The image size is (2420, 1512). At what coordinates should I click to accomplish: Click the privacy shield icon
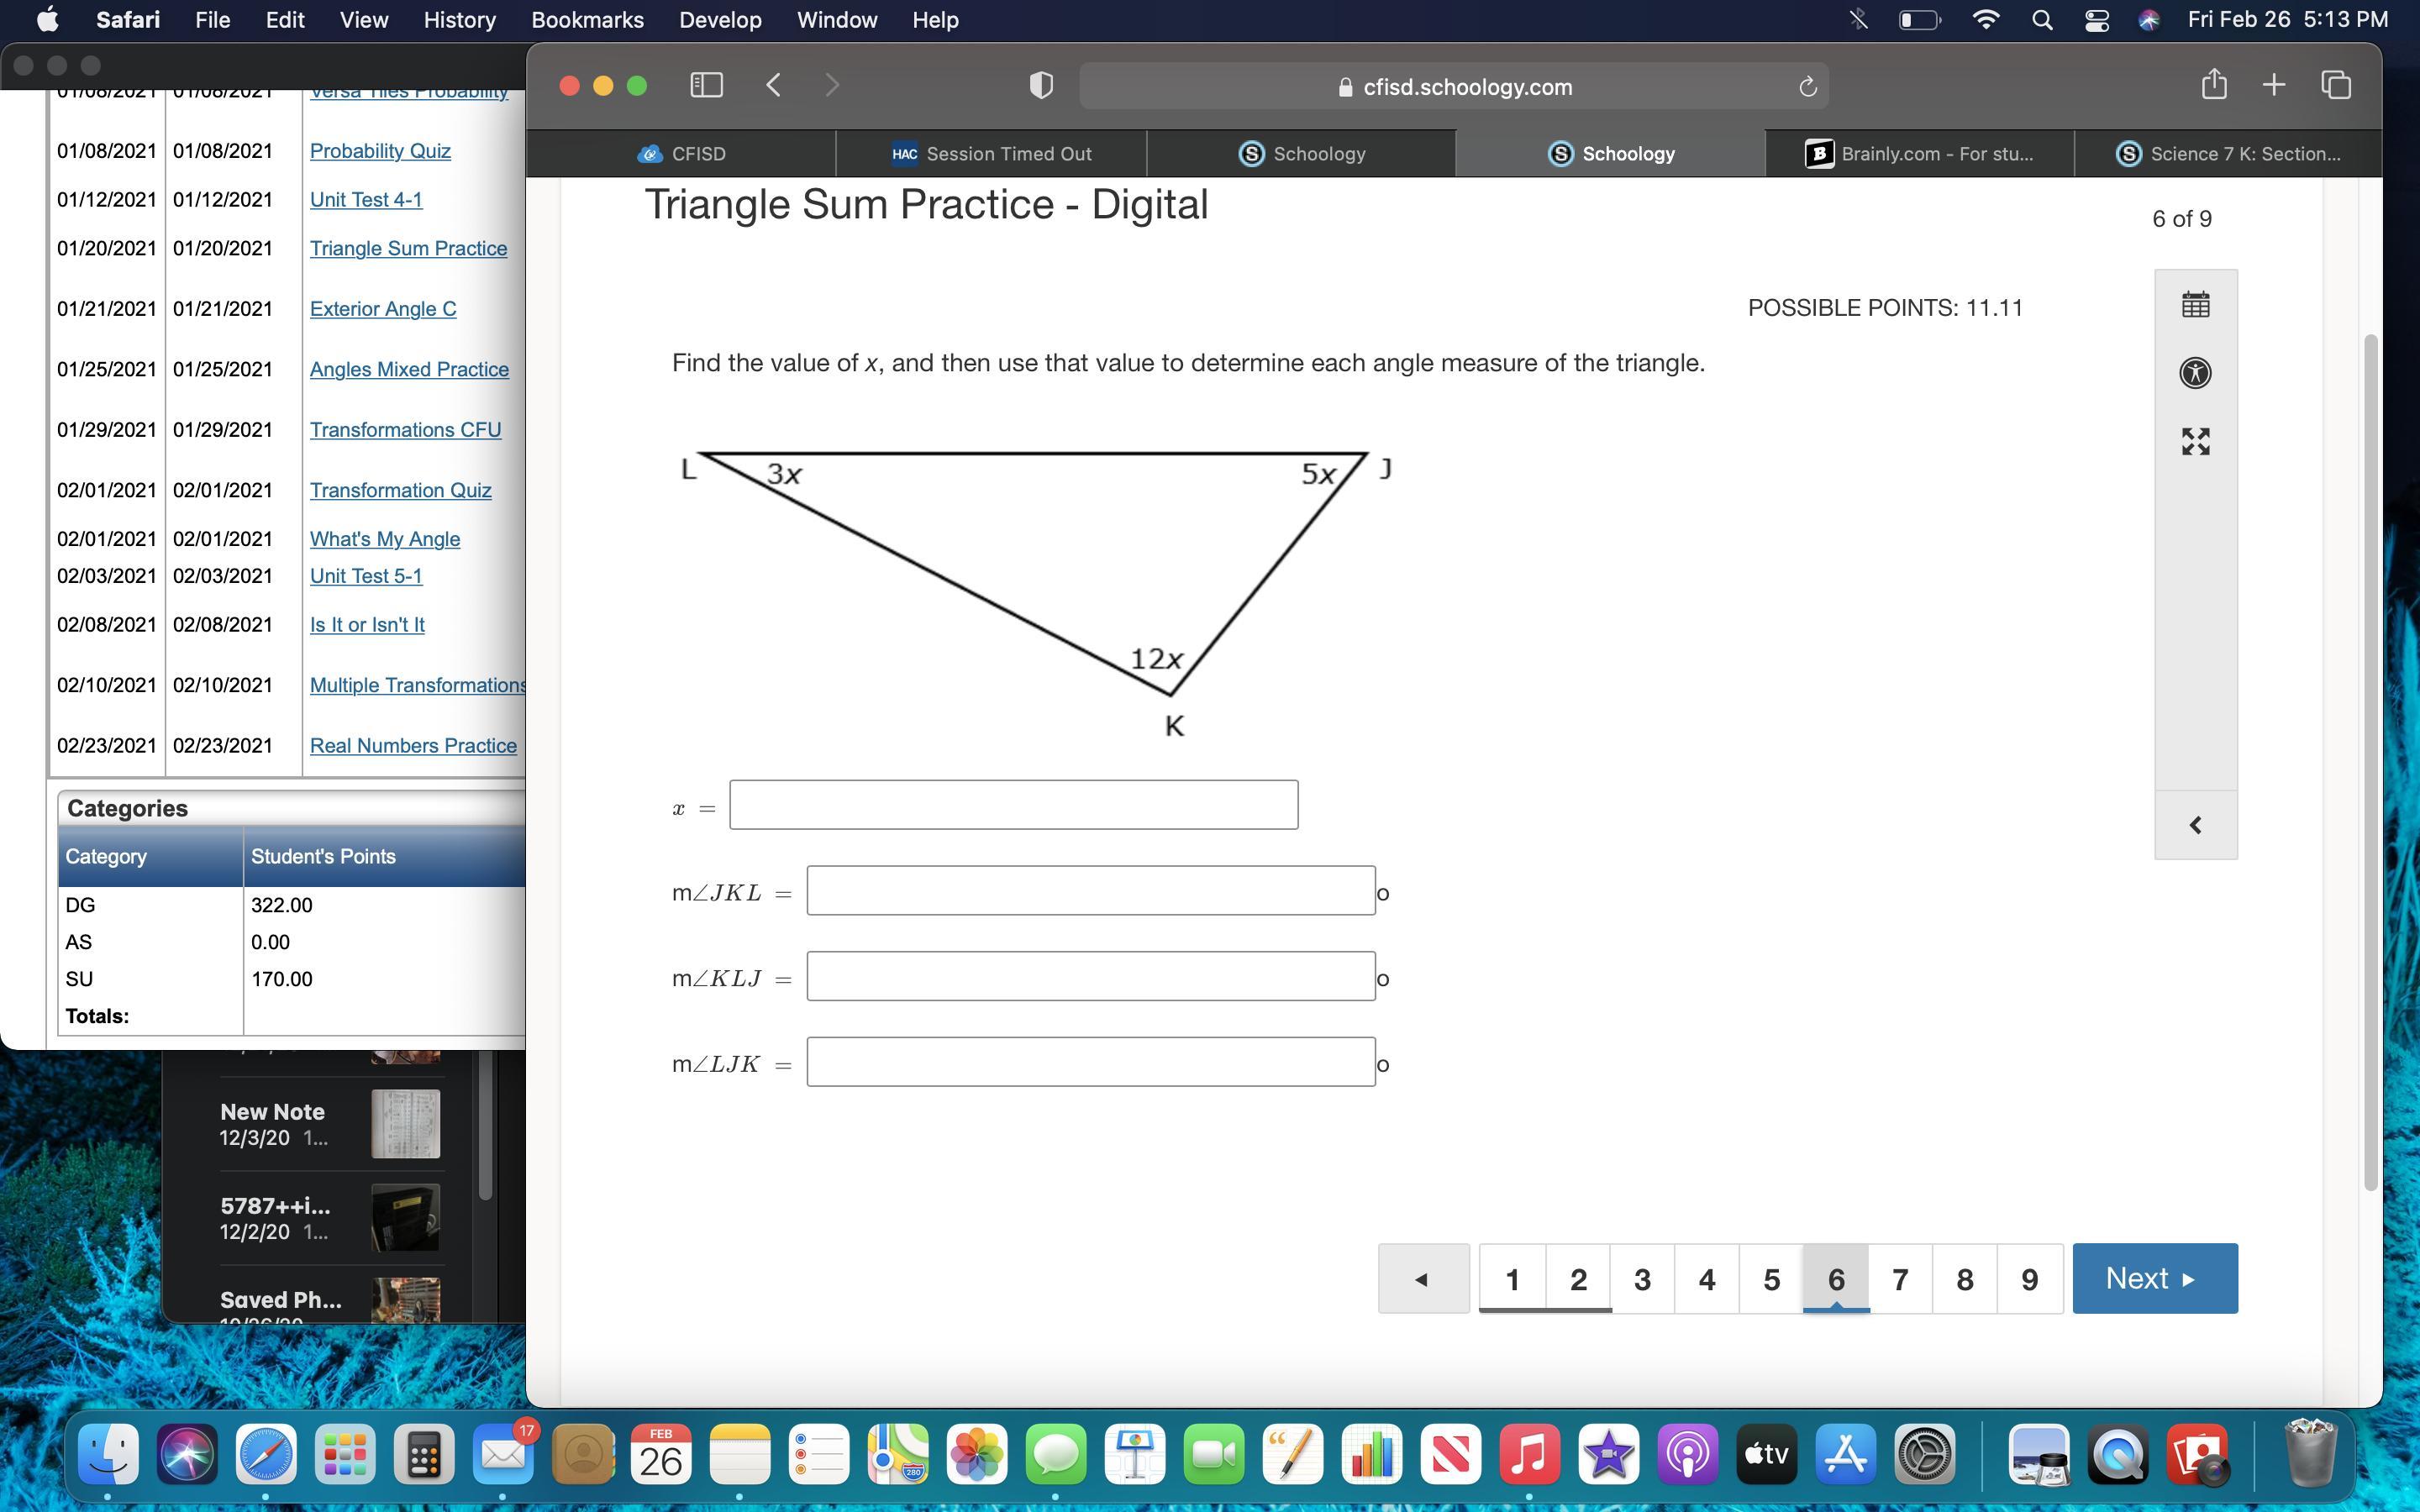[x=1041, y=86]
